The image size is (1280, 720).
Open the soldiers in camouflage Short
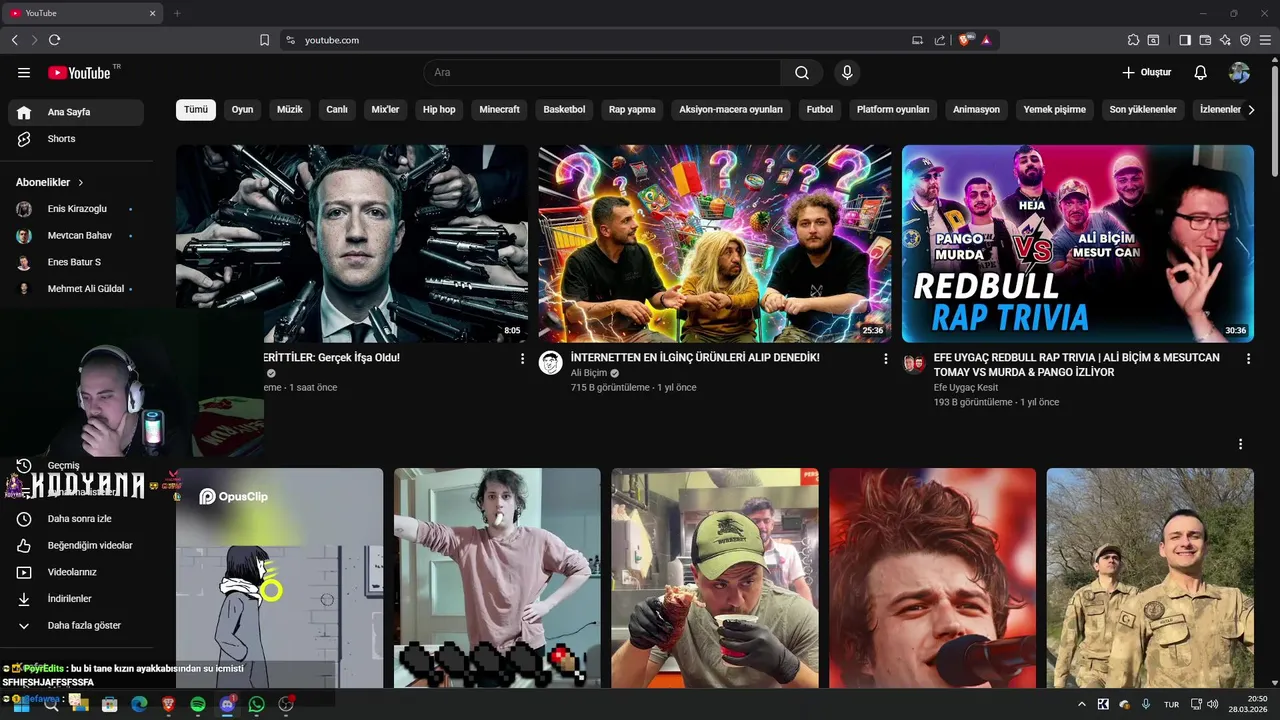[x=1150, y=578]
